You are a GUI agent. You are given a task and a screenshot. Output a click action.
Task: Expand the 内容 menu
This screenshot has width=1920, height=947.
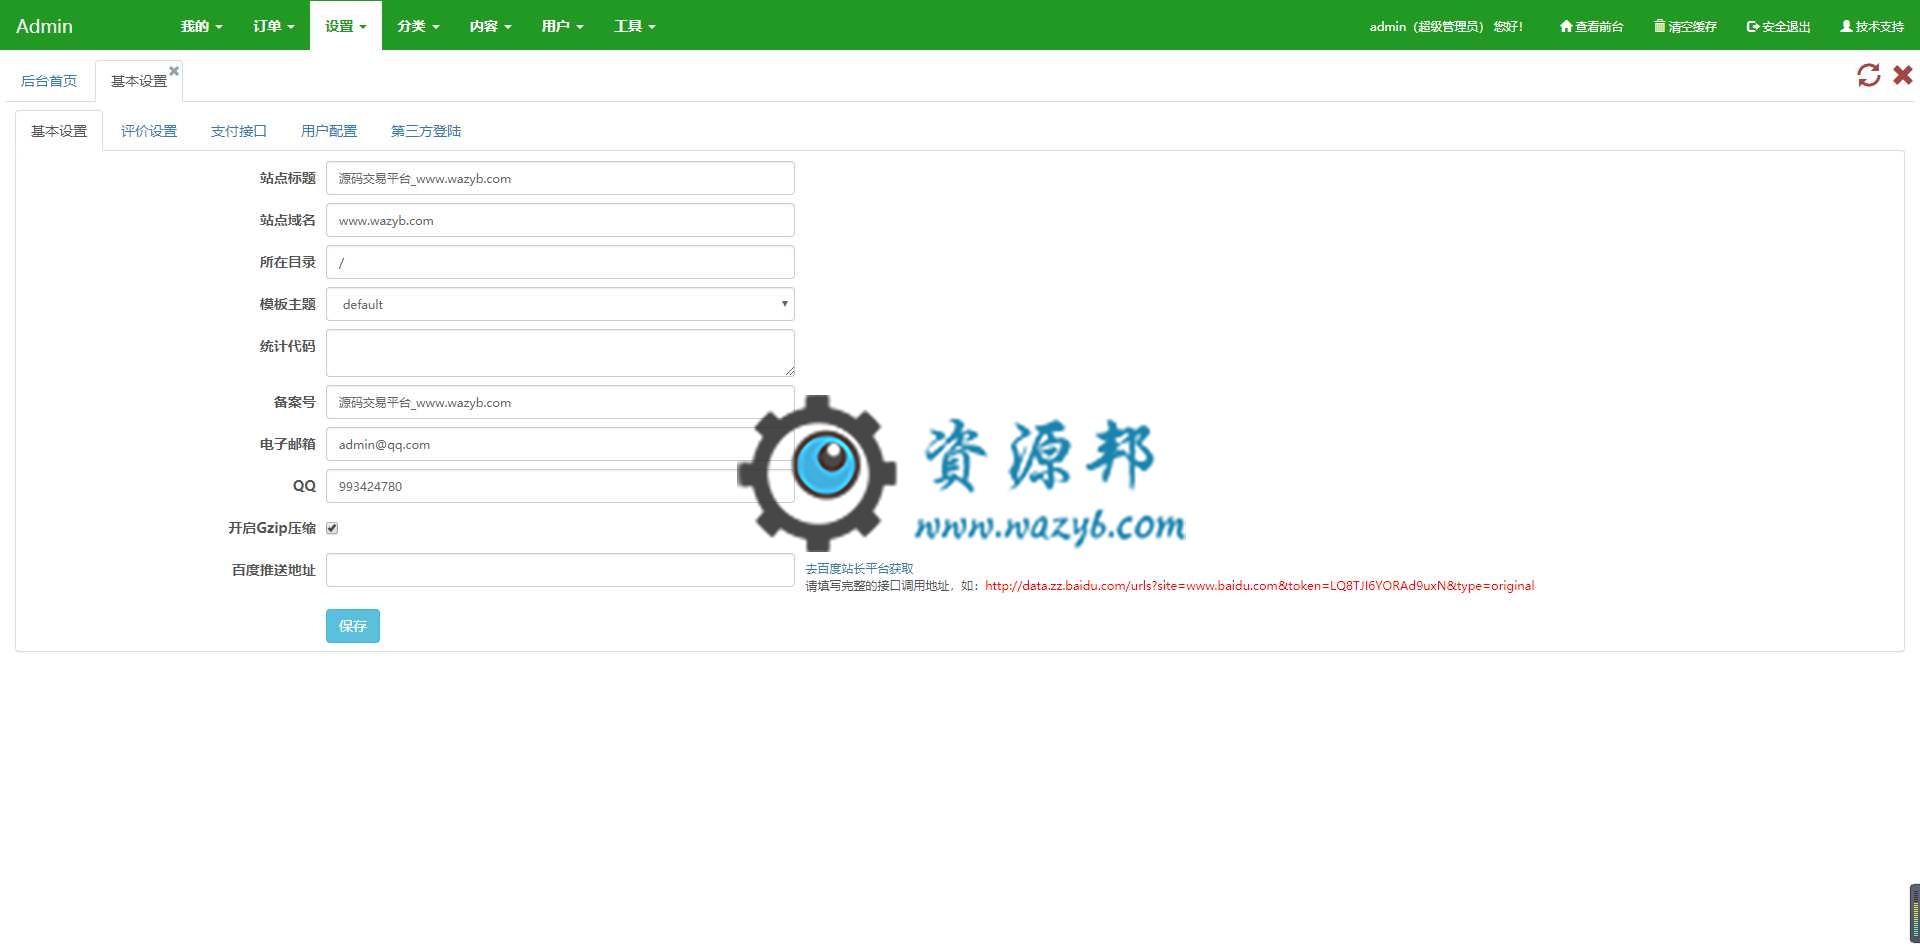coord(490,26)
